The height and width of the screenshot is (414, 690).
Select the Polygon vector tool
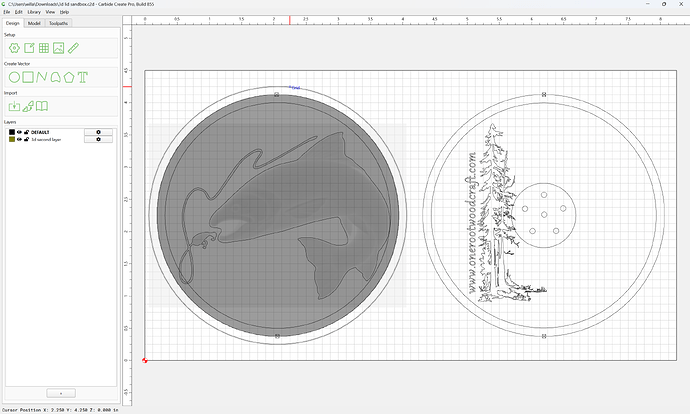[x=69, y=77]
